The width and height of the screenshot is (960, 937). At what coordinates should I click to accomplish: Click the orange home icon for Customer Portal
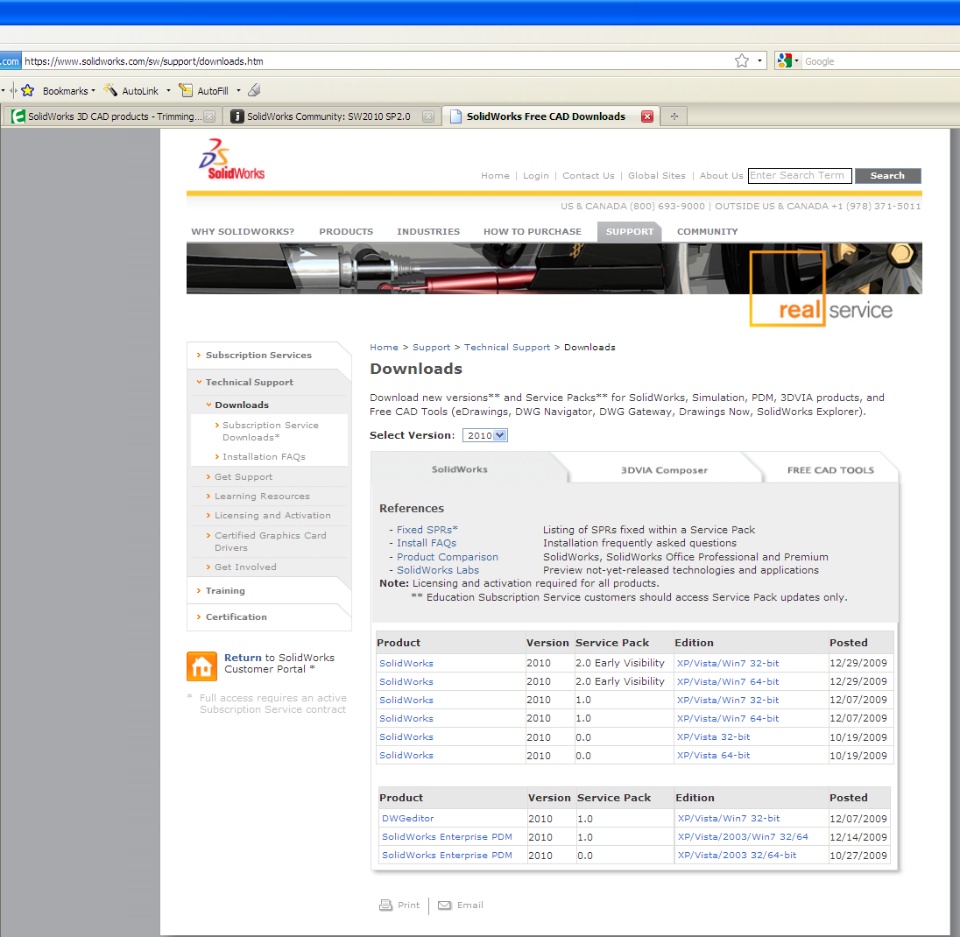click(201, 666)
